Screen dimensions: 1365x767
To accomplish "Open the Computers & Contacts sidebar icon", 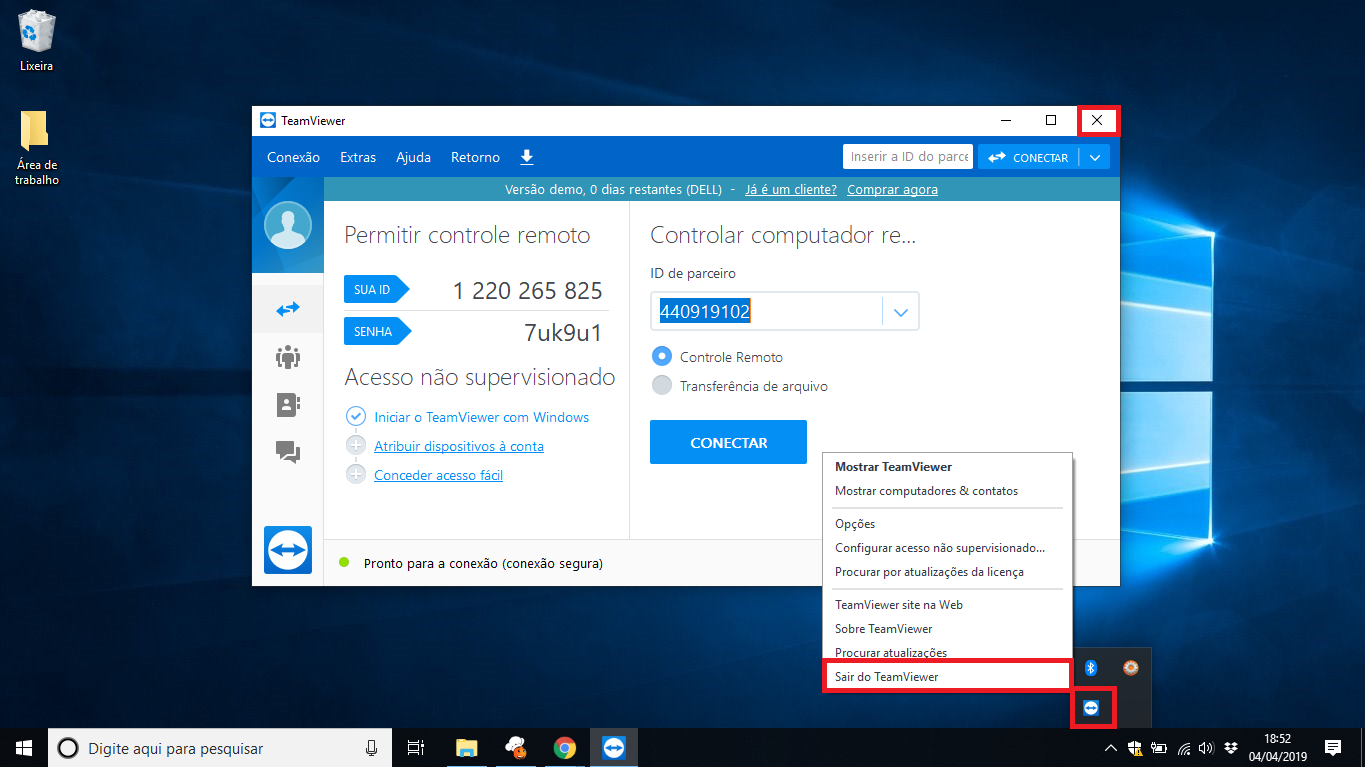I will (288, 404).
